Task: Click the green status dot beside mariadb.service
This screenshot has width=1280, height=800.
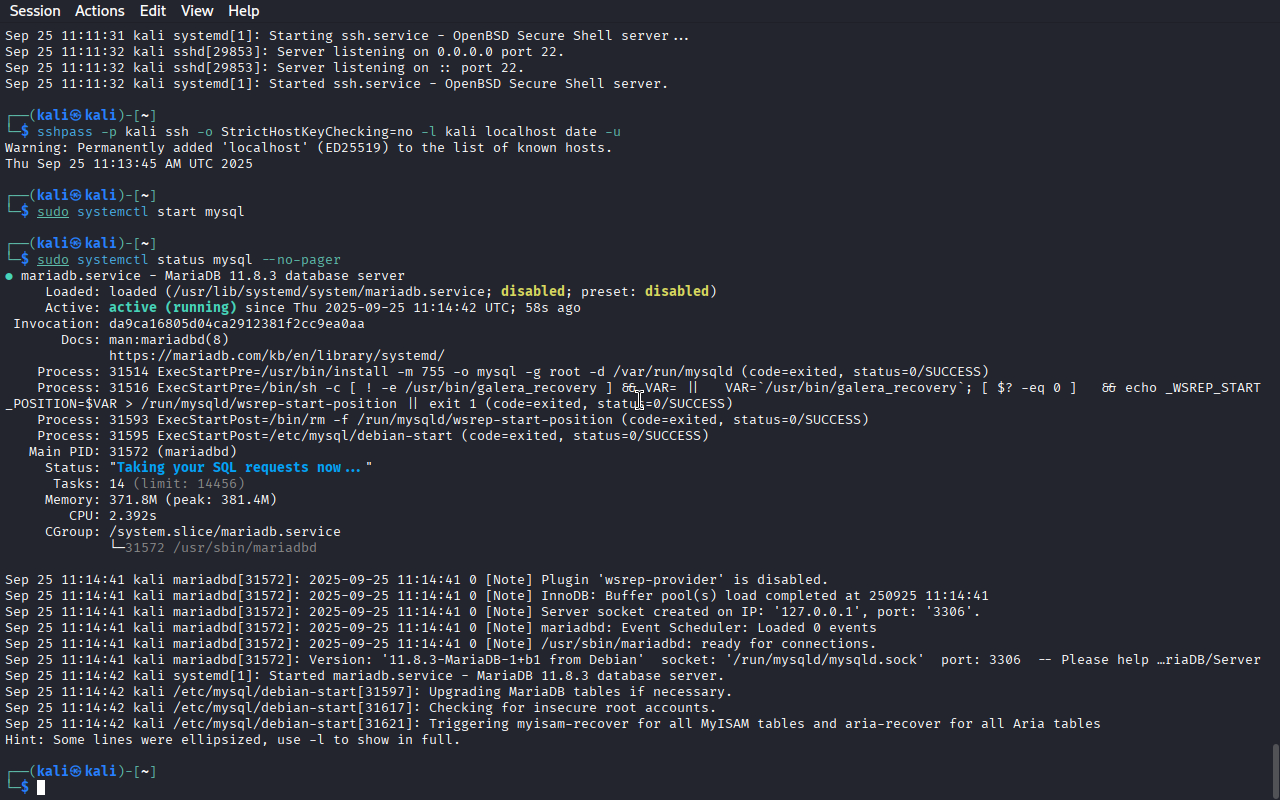Action: click(x=9, y=276)
